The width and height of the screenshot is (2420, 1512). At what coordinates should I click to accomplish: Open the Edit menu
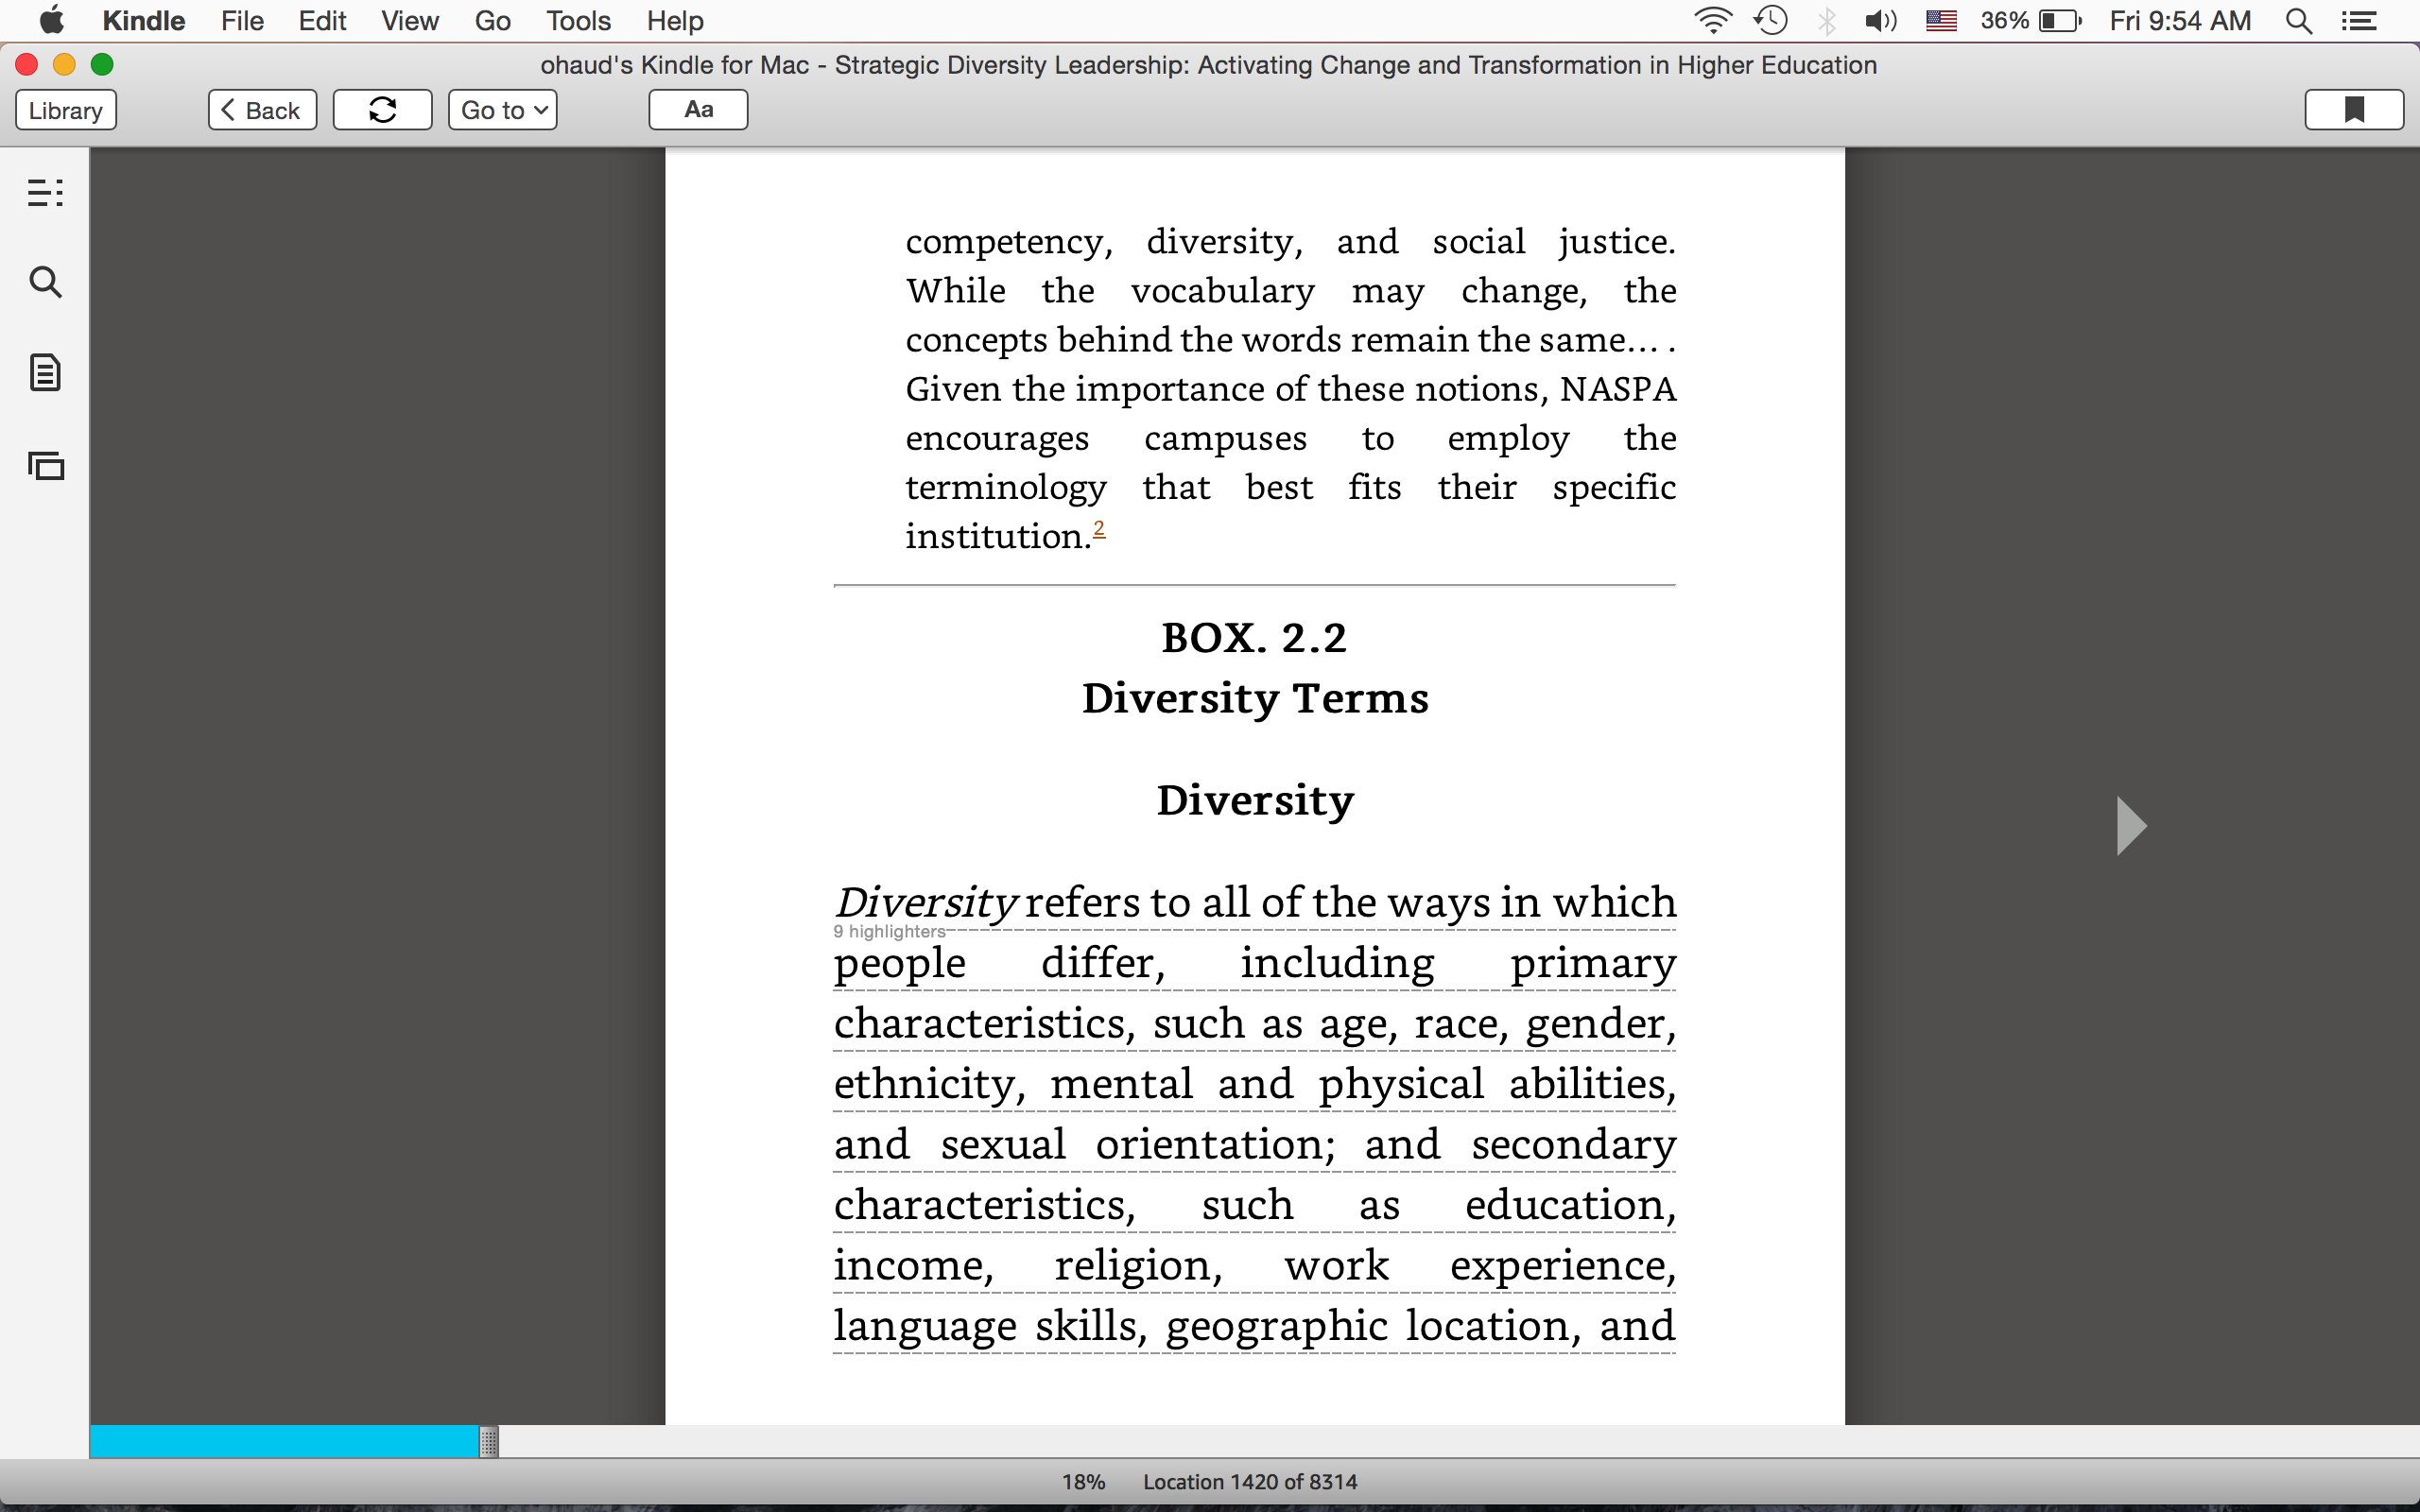point(322,21)
